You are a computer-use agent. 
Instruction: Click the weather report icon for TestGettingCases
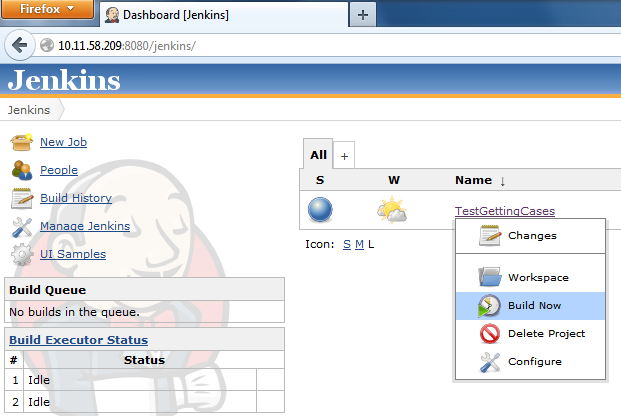pyautogui.click(x=392, y=210)
